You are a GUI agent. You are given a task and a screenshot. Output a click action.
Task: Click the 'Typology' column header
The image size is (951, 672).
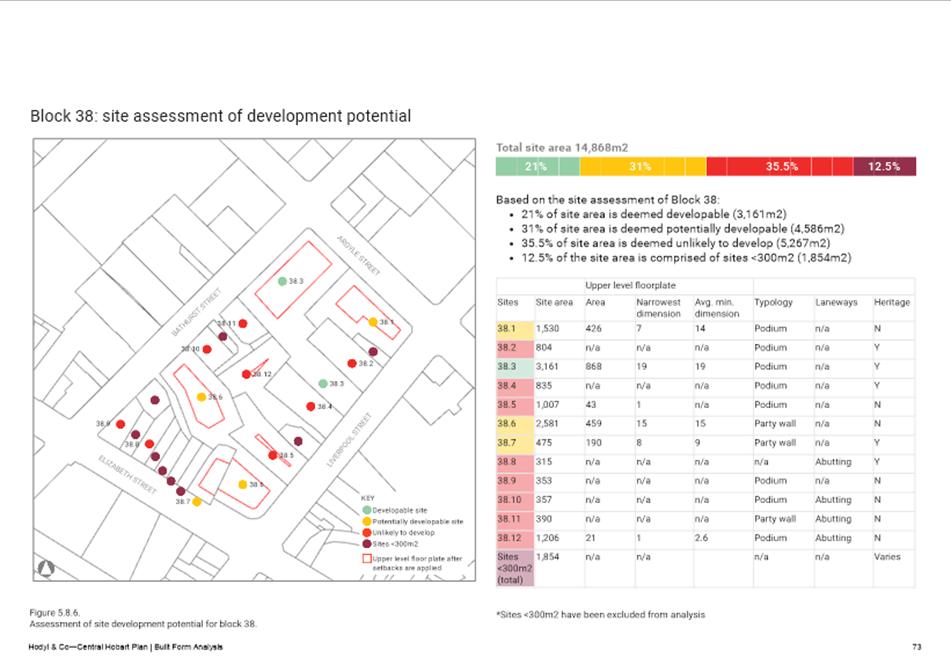773,302
